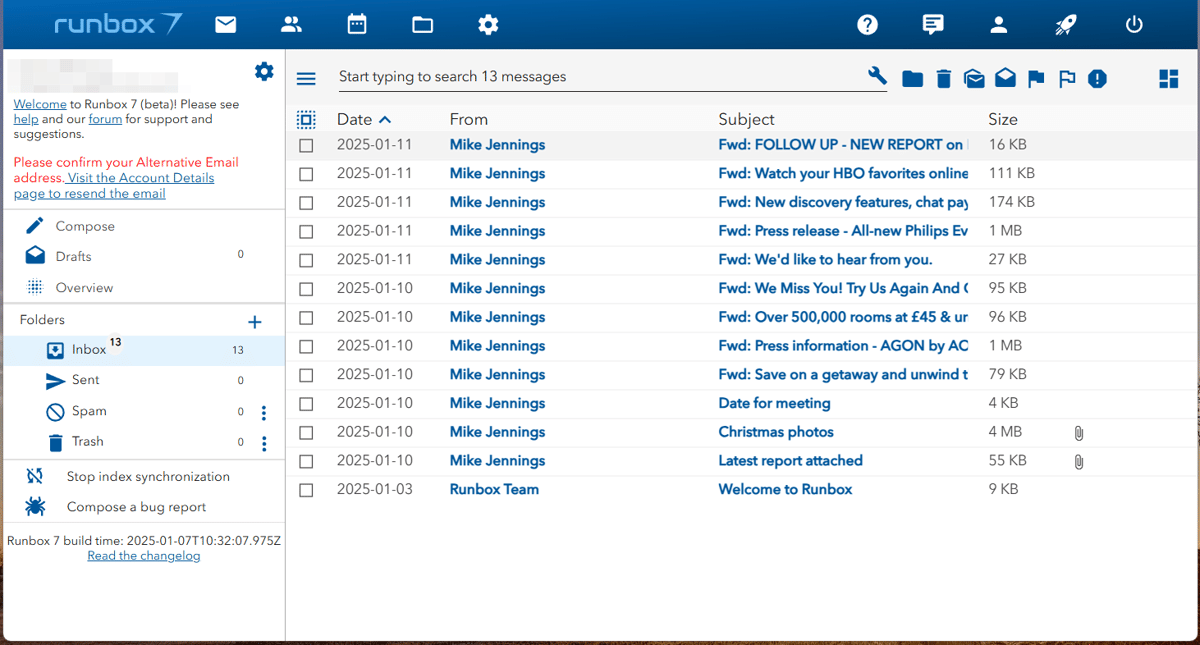Open the Calendar icon in top bar
1200x645 pixels.
point(357,25)
